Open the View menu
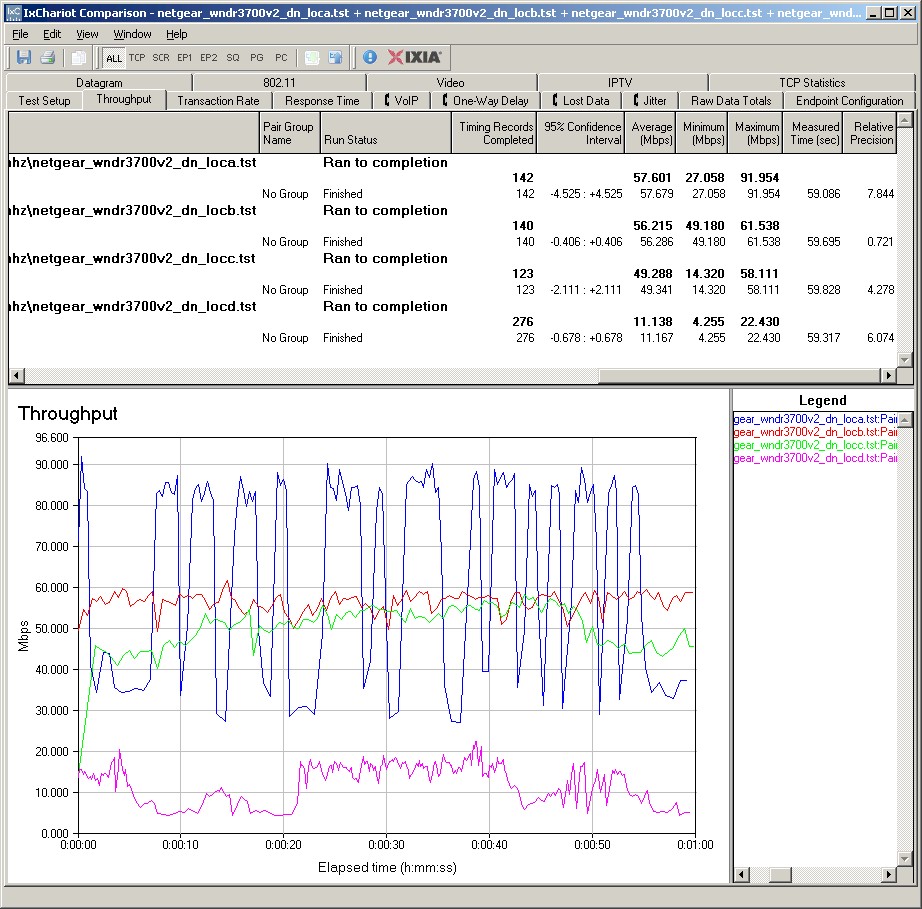 coord(87,34)
